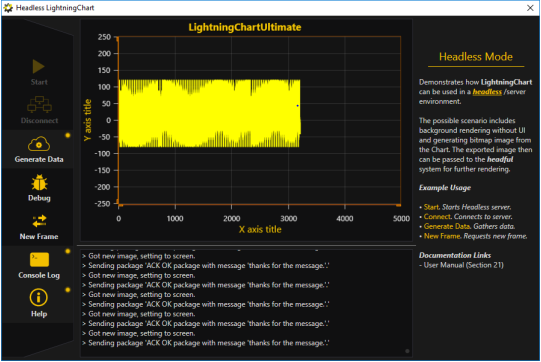Click the 3000 X axis tick label

pos(288,218)
